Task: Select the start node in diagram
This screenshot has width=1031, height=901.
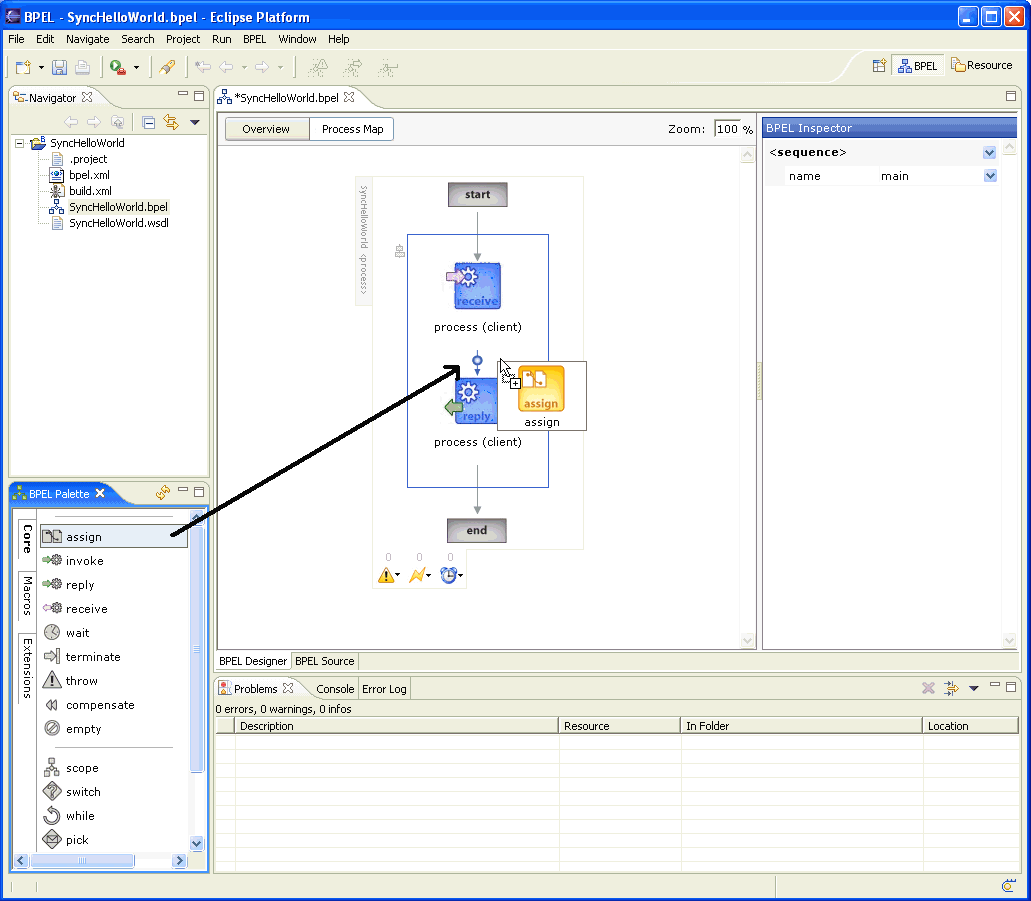Action: (477, 195)
